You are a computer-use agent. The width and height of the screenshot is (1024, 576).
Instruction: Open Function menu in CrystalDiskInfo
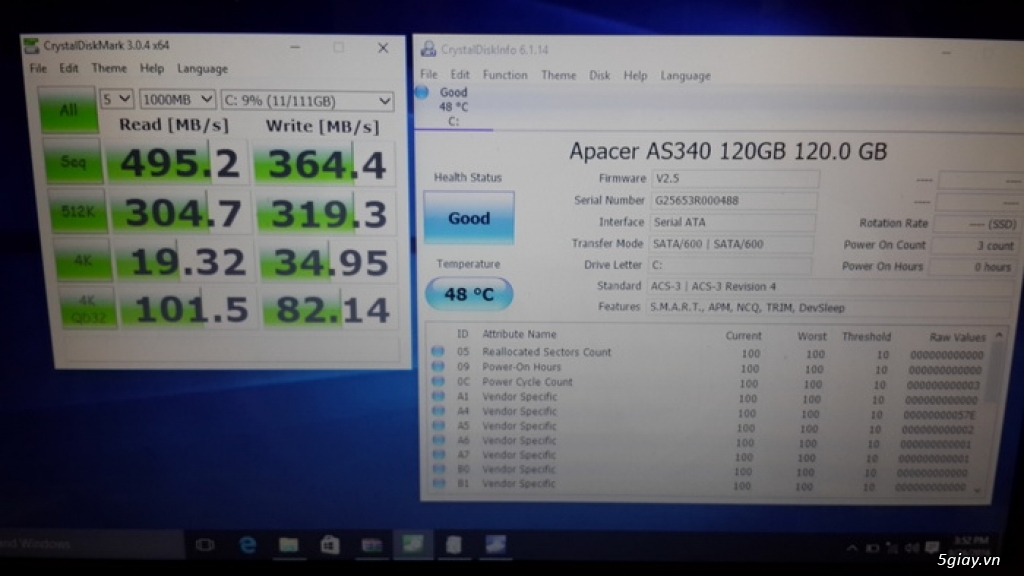pos(505,75)
